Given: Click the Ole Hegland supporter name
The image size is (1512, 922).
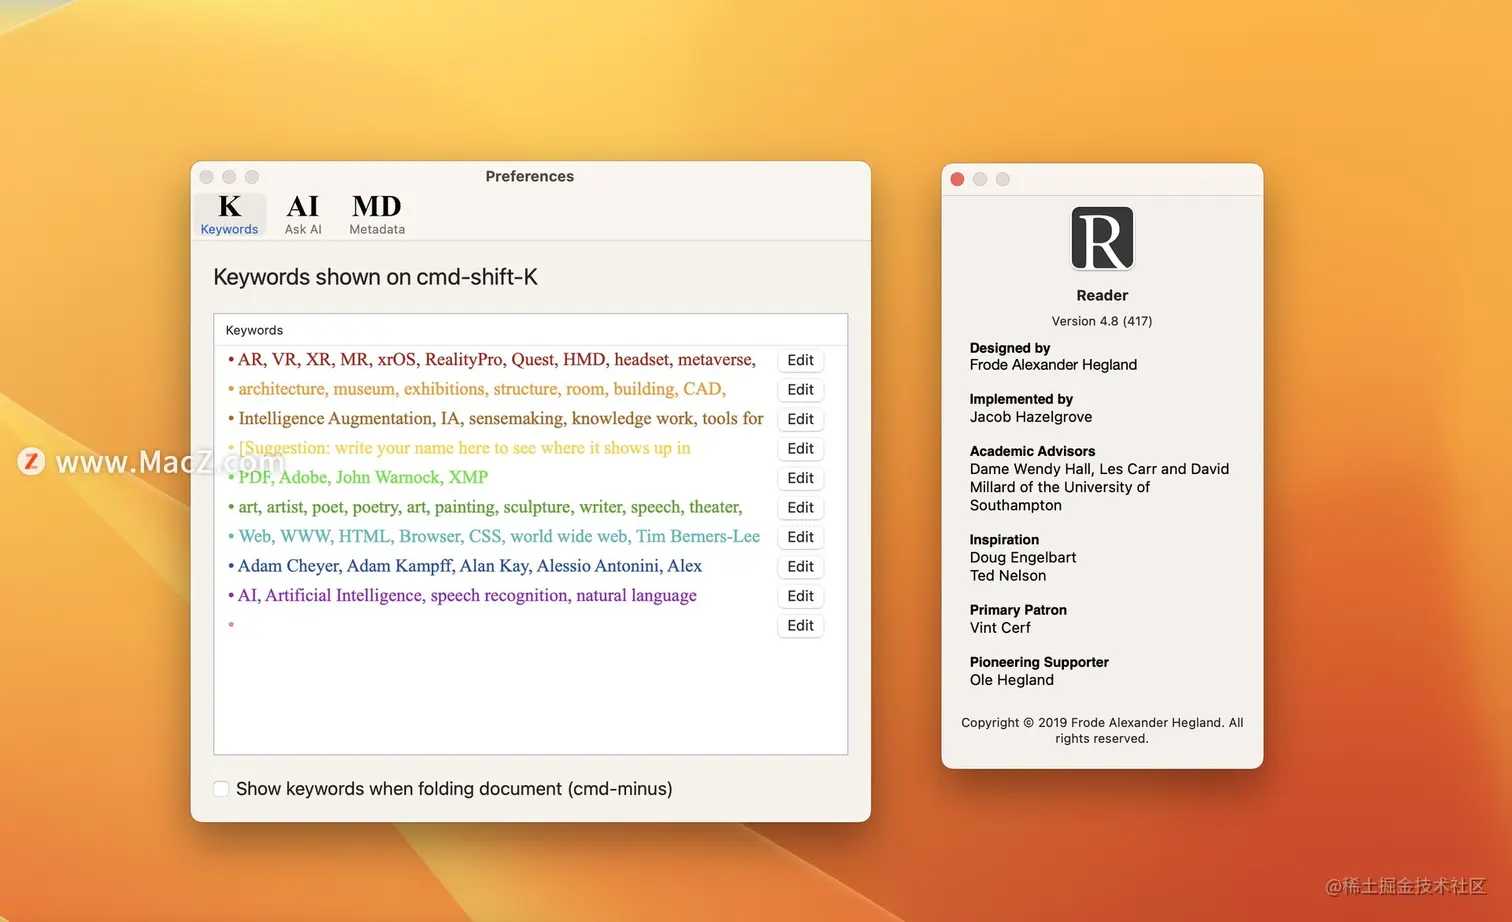Looking at the screenshot, I should pos(1012,680).
